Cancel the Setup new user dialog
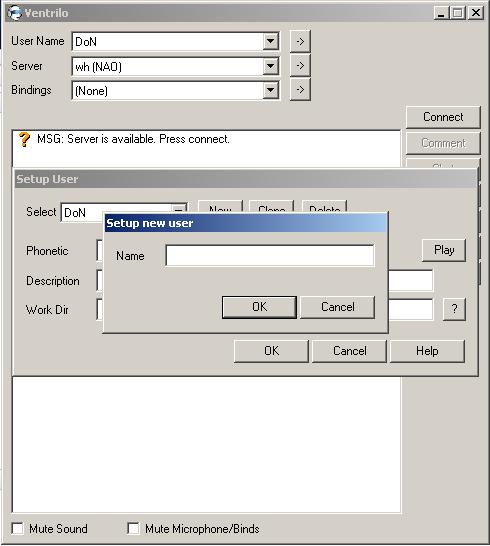The height and width of the screenshot is (546, 490). [x=337, y=307]
